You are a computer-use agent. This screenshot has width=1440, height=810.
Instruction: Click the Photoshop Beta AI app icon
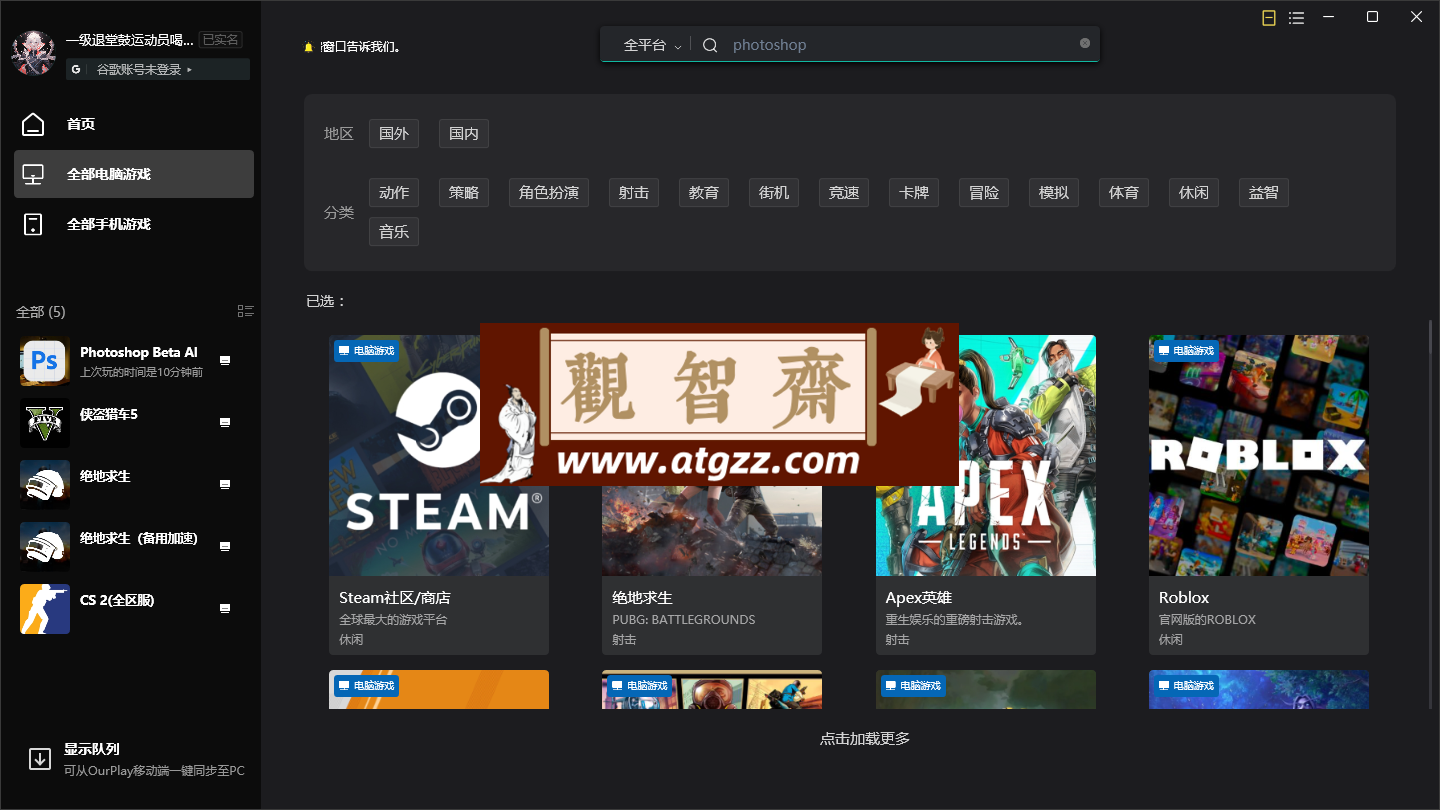tap(45, 361)
